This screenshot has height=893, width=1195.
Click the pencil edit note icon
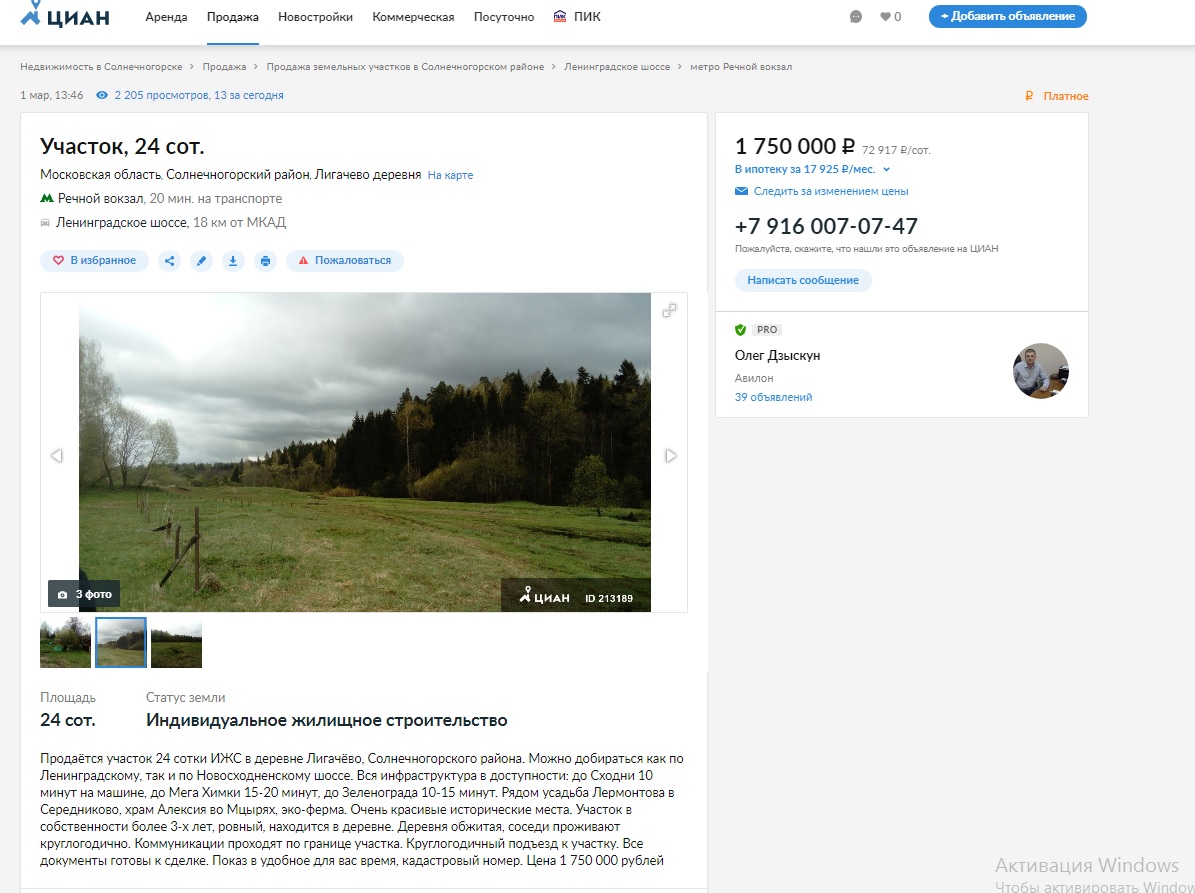201,261
